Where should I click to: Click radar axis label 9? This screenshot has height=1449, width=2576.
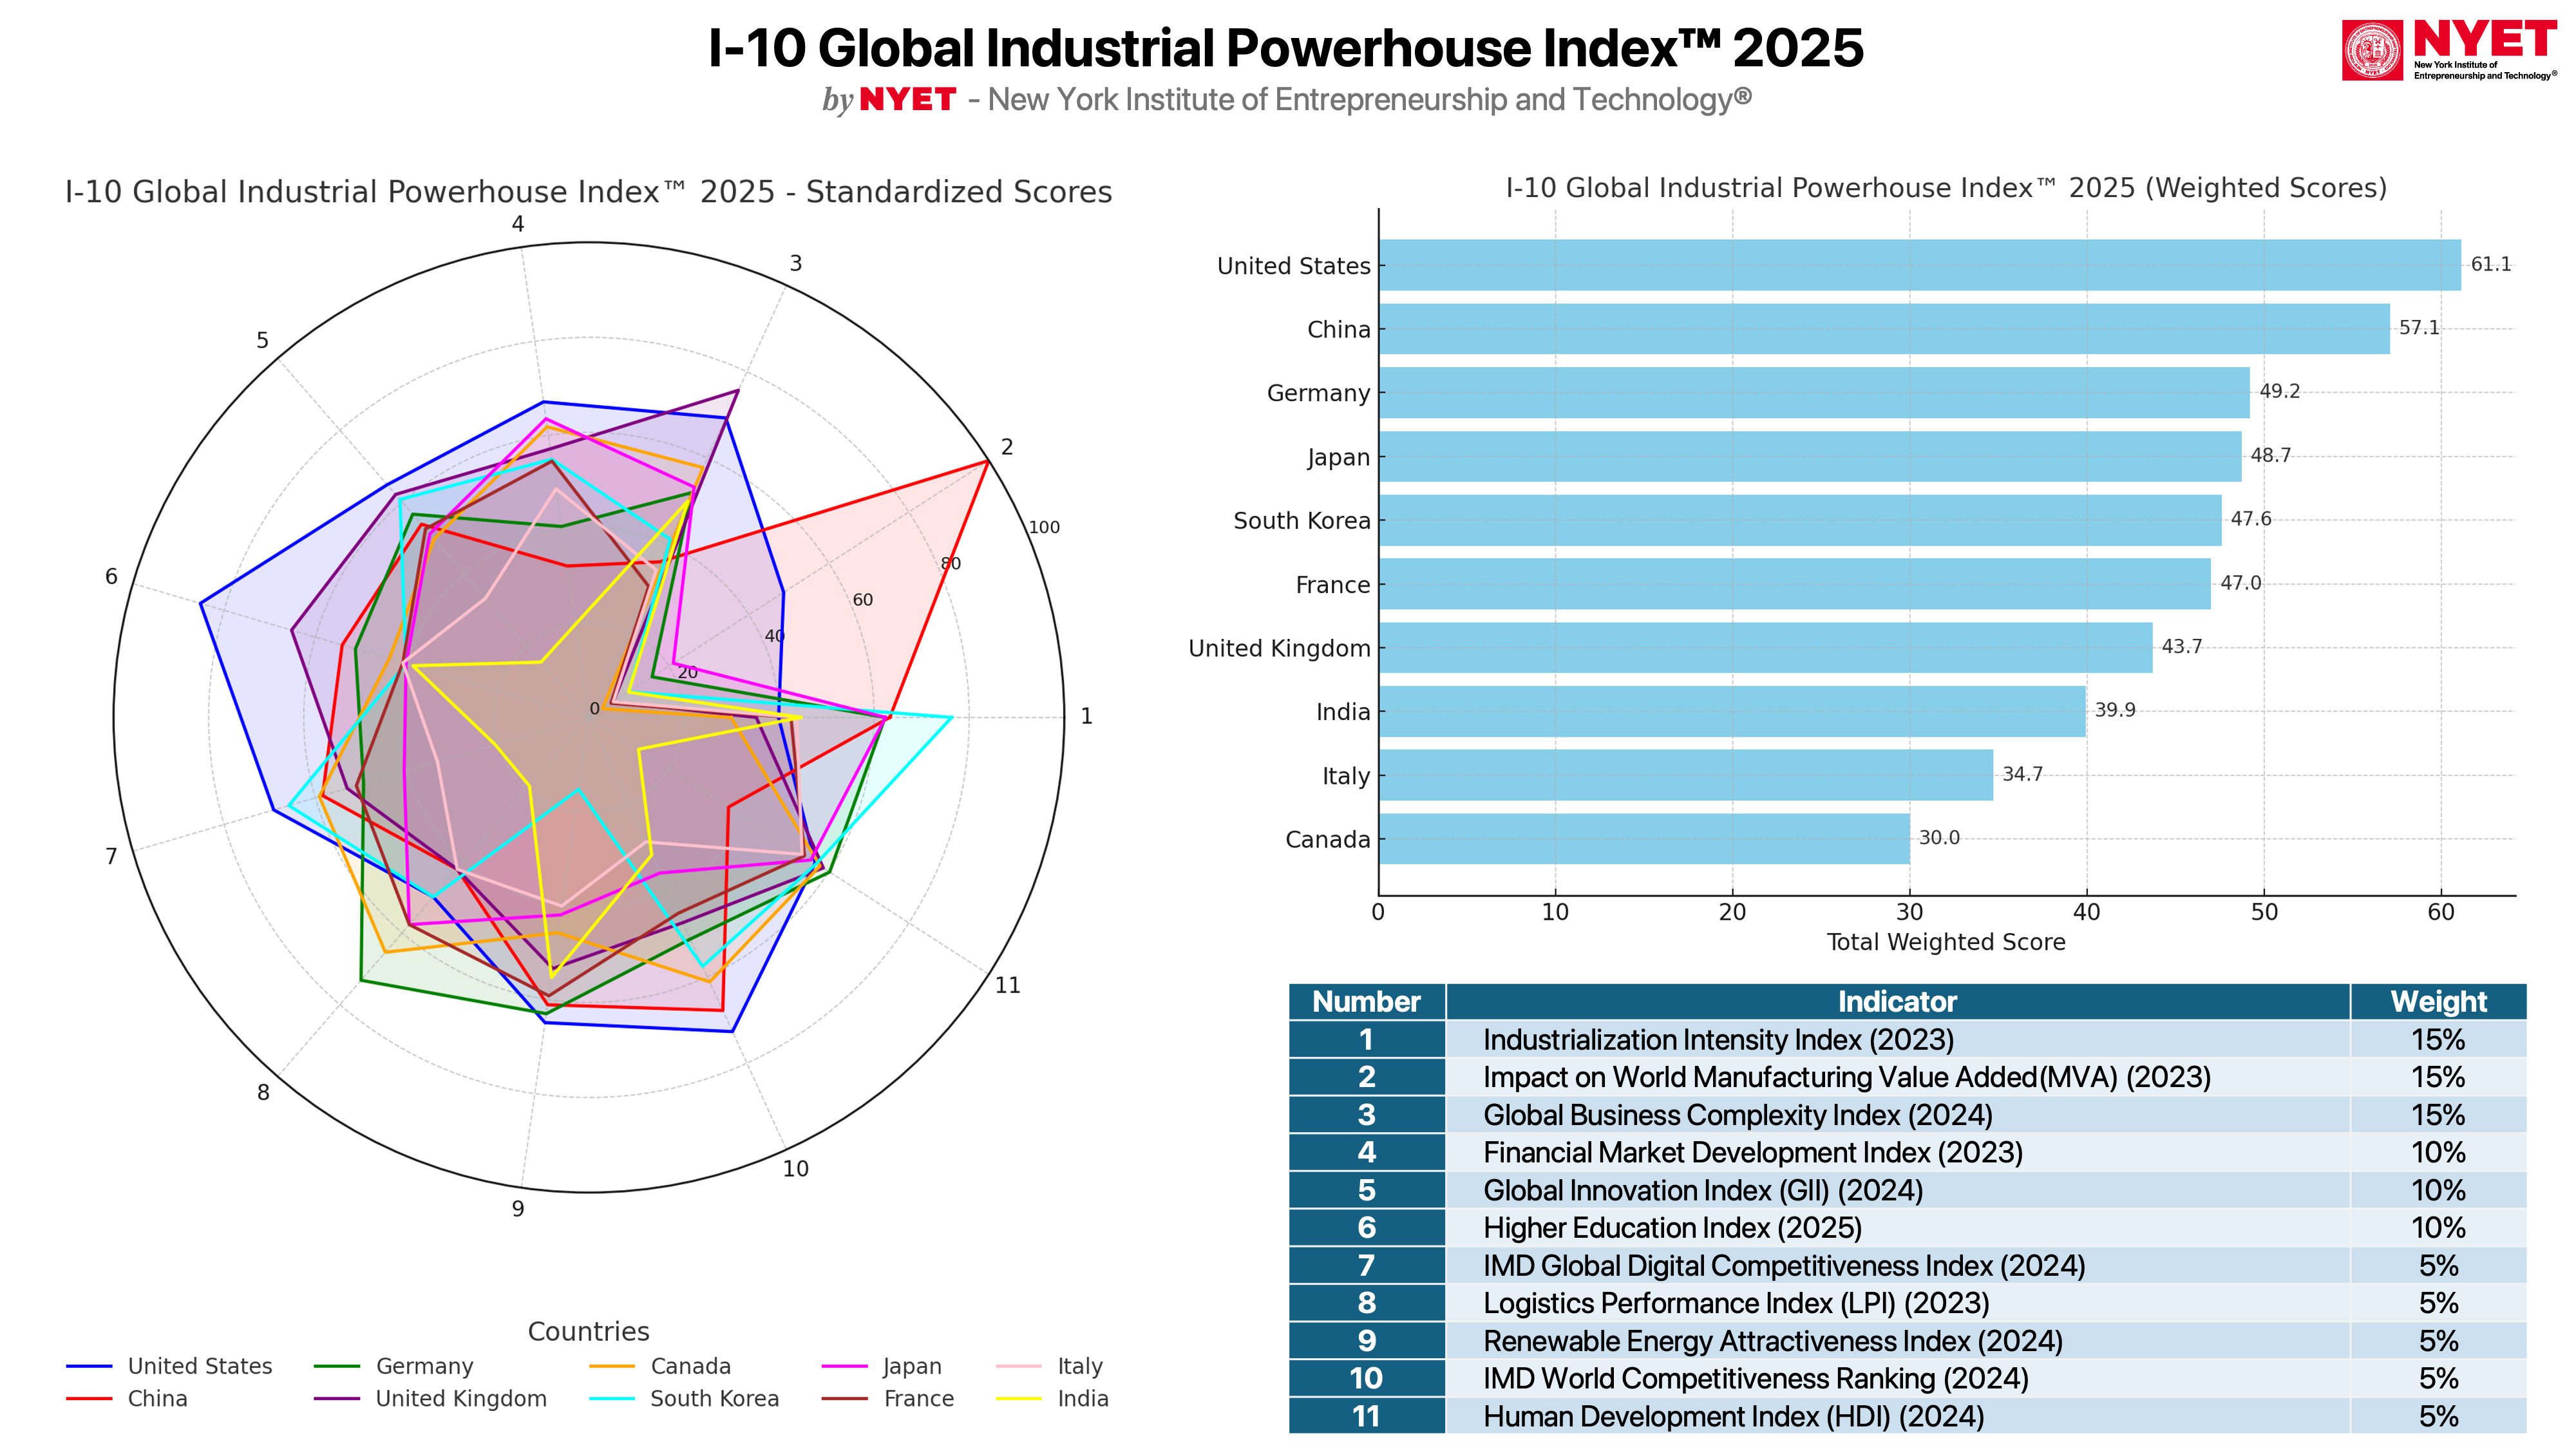click(x=518, y=1208)
